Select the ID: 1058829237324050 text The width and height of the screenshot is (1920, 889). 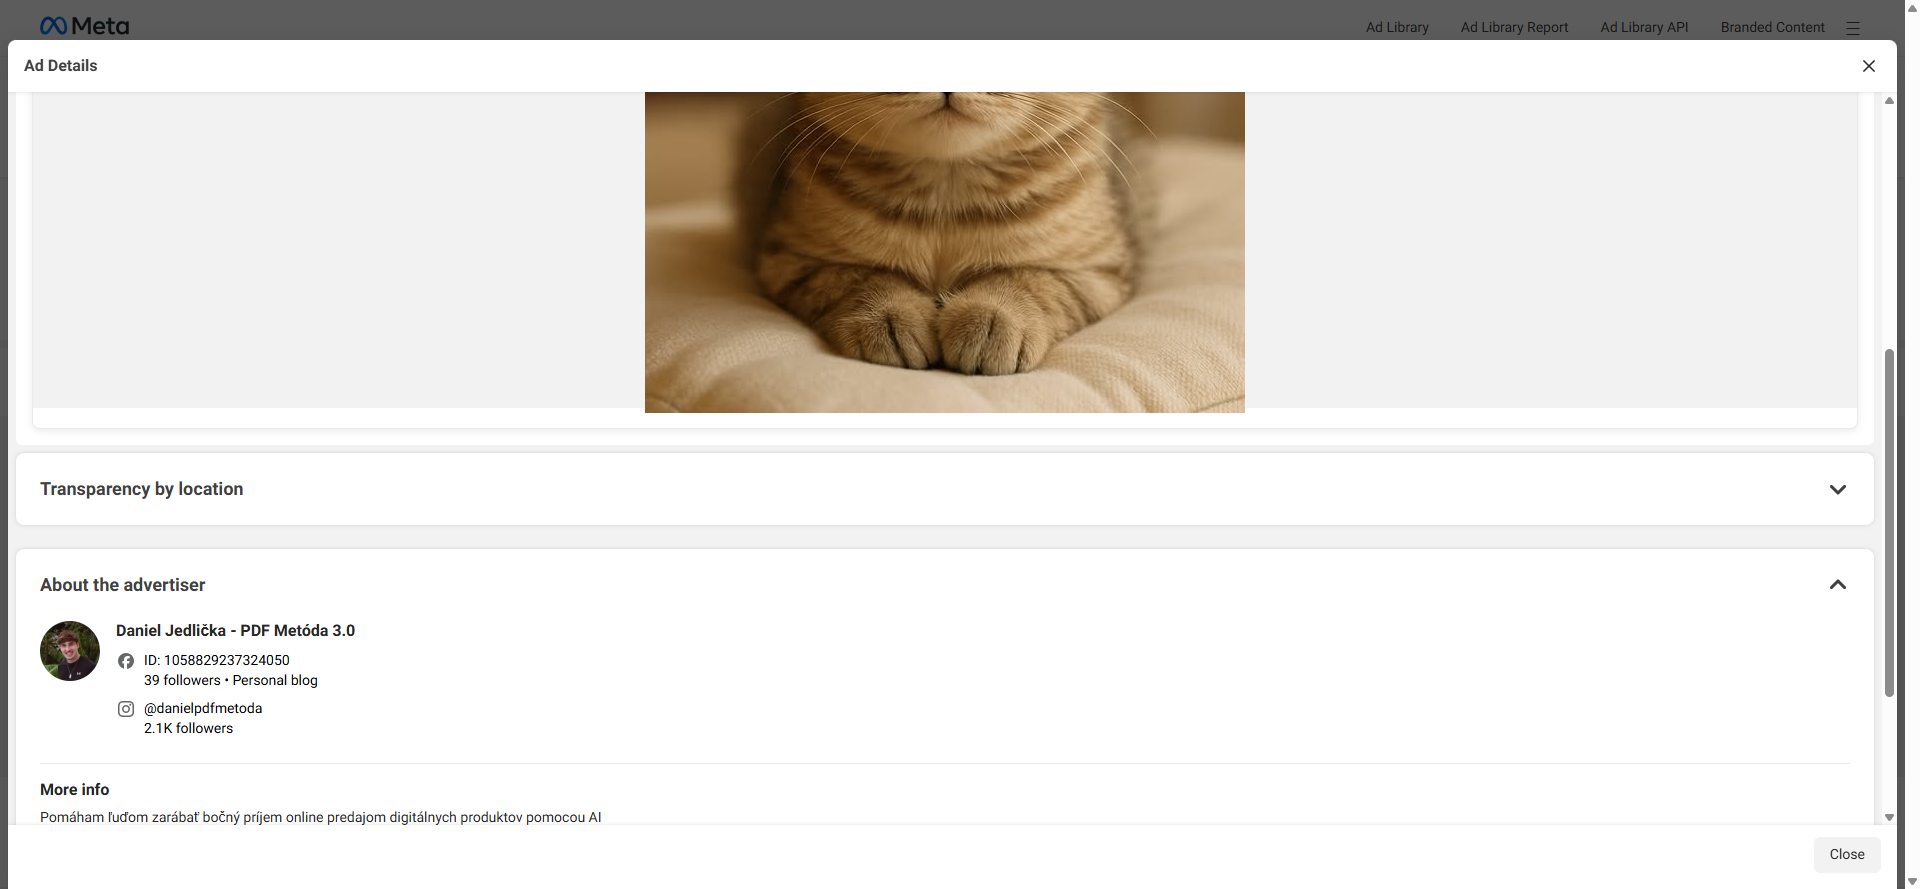(217, 660)
